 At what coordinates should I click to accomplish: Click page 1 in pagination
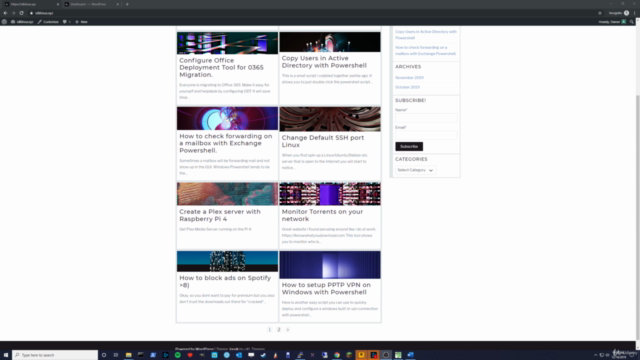tap(269, 330)
